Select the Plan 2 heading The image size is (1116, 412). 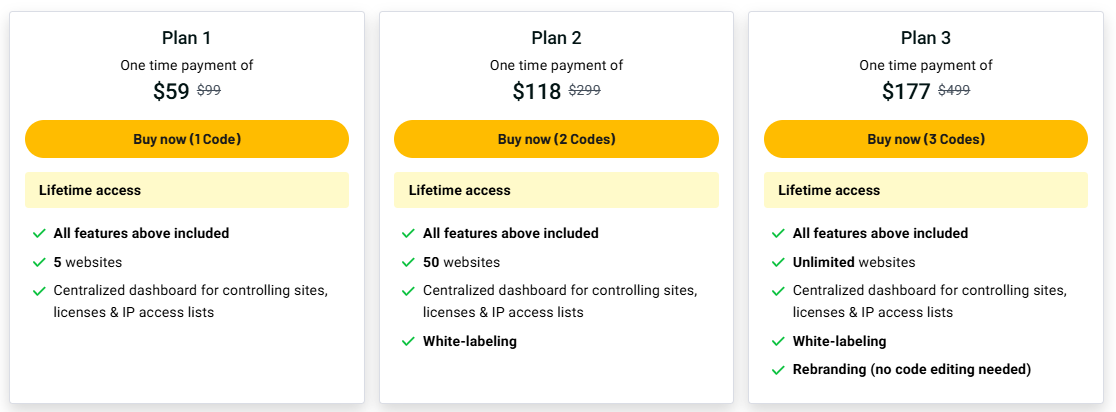[x=557, y=38]
